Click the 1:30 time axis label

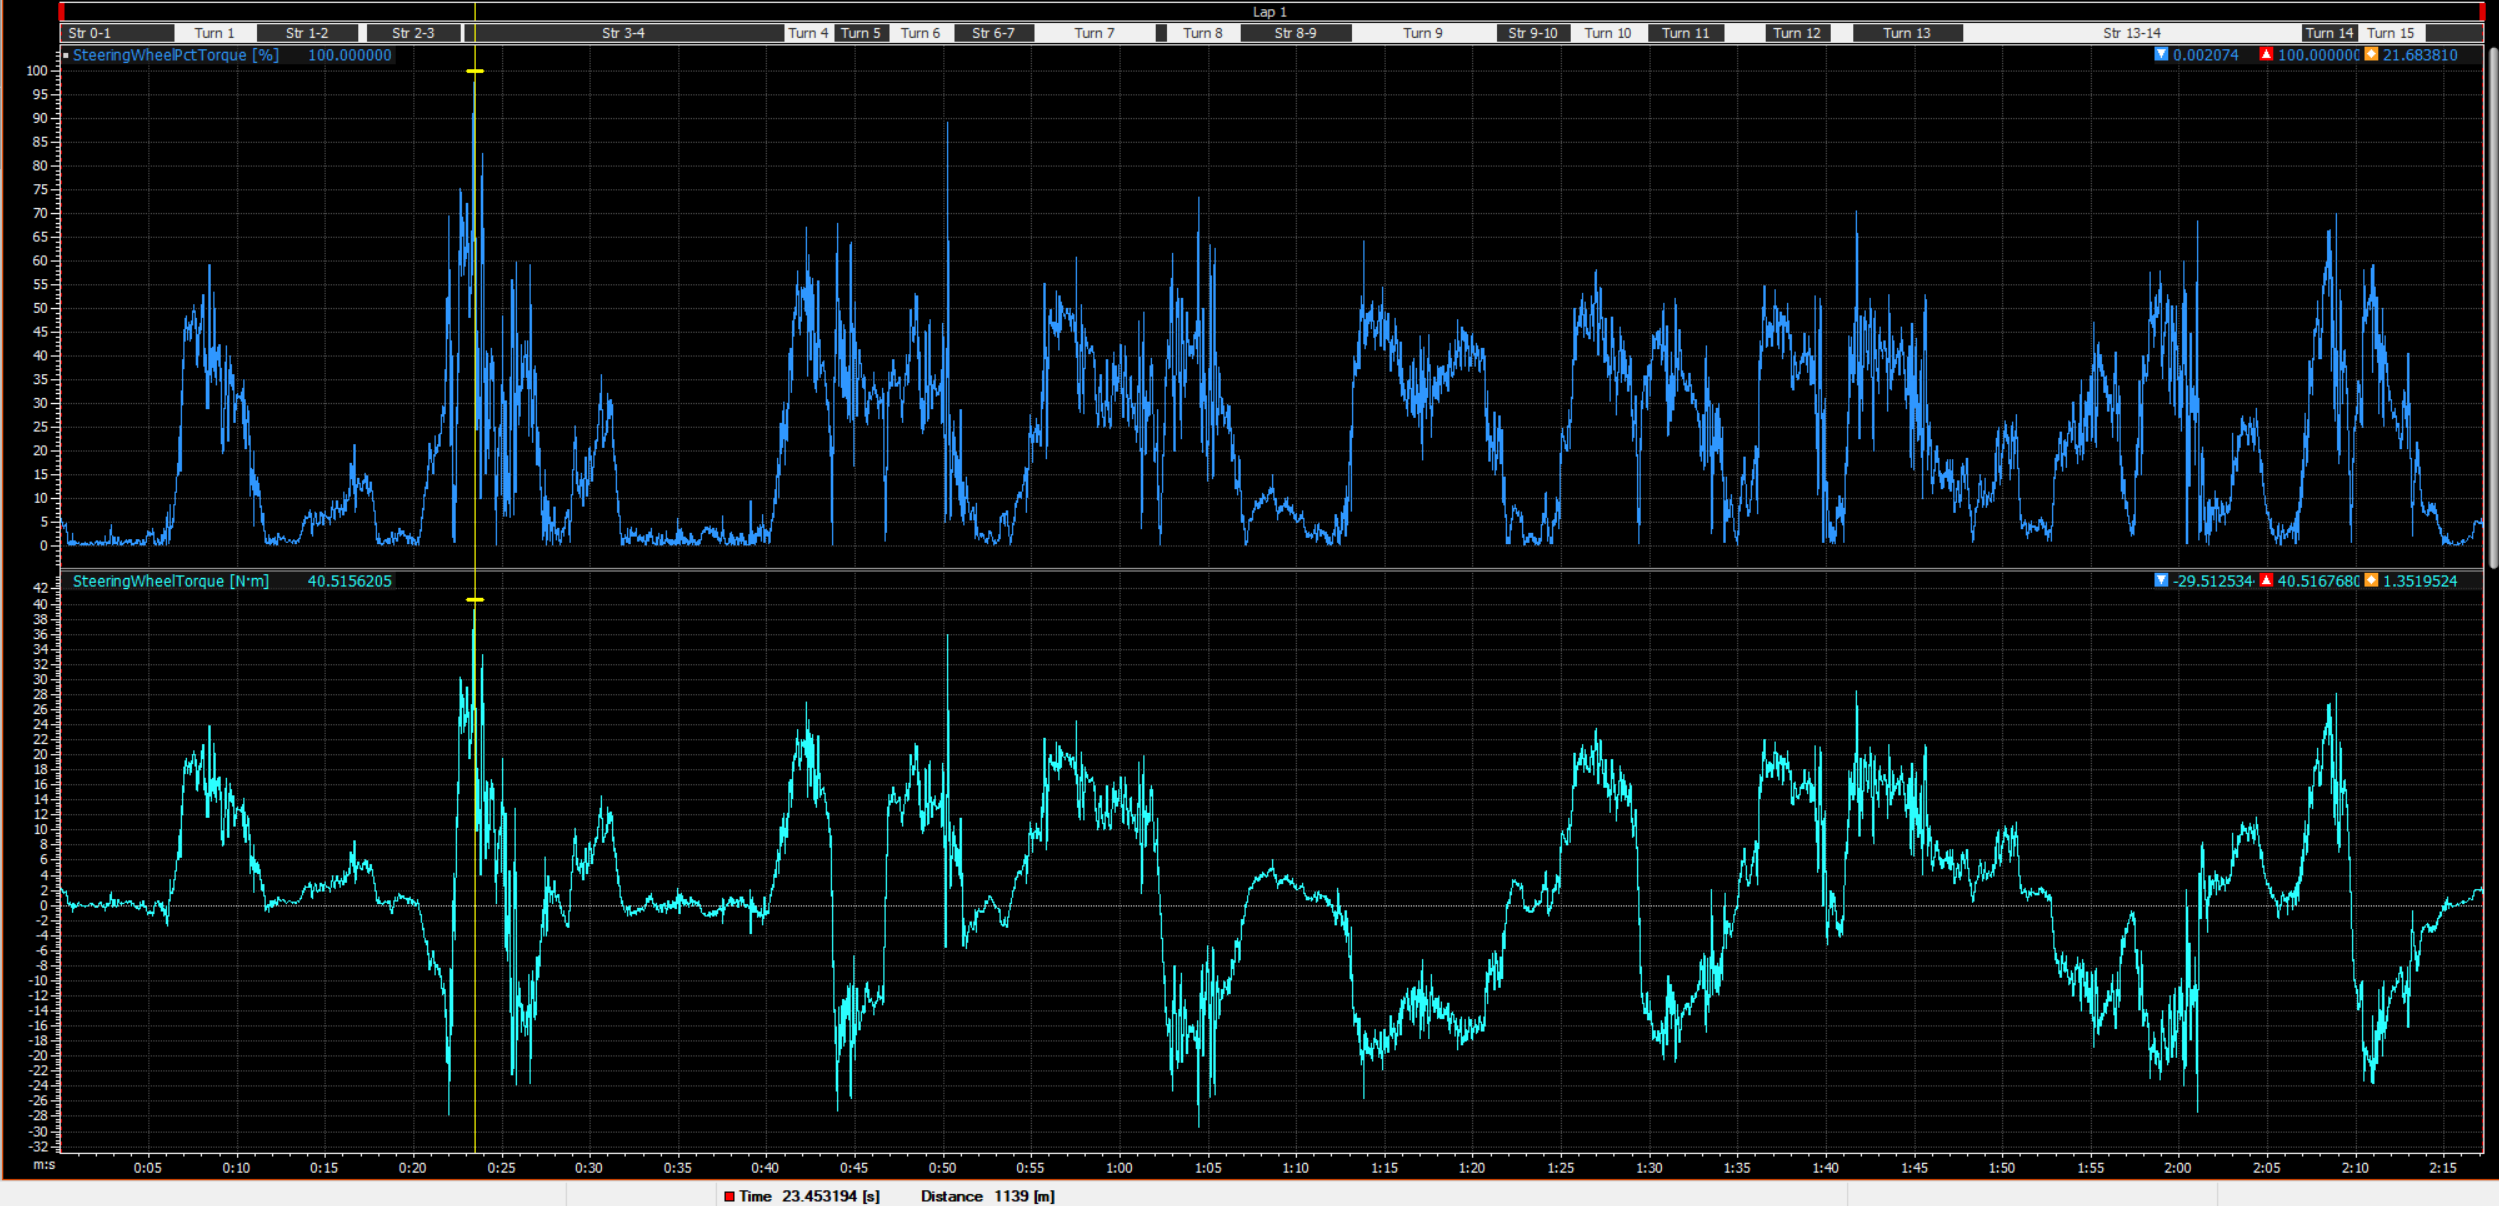point(1649,1167)
